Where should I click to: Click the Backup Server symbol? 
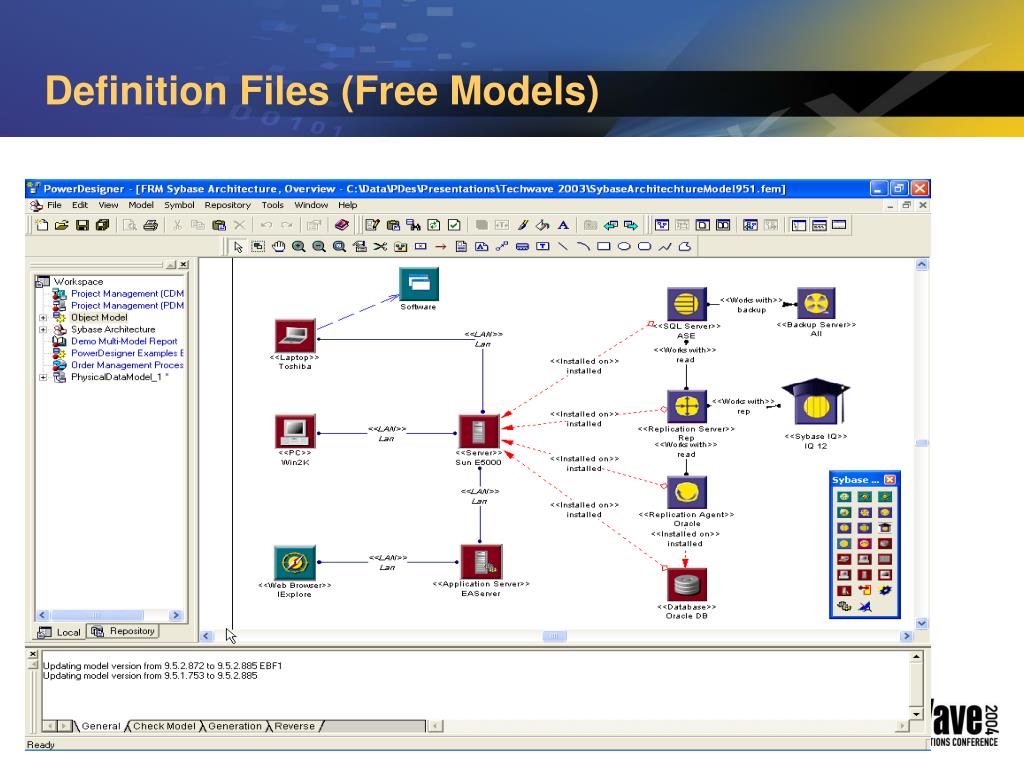(816, 304)
